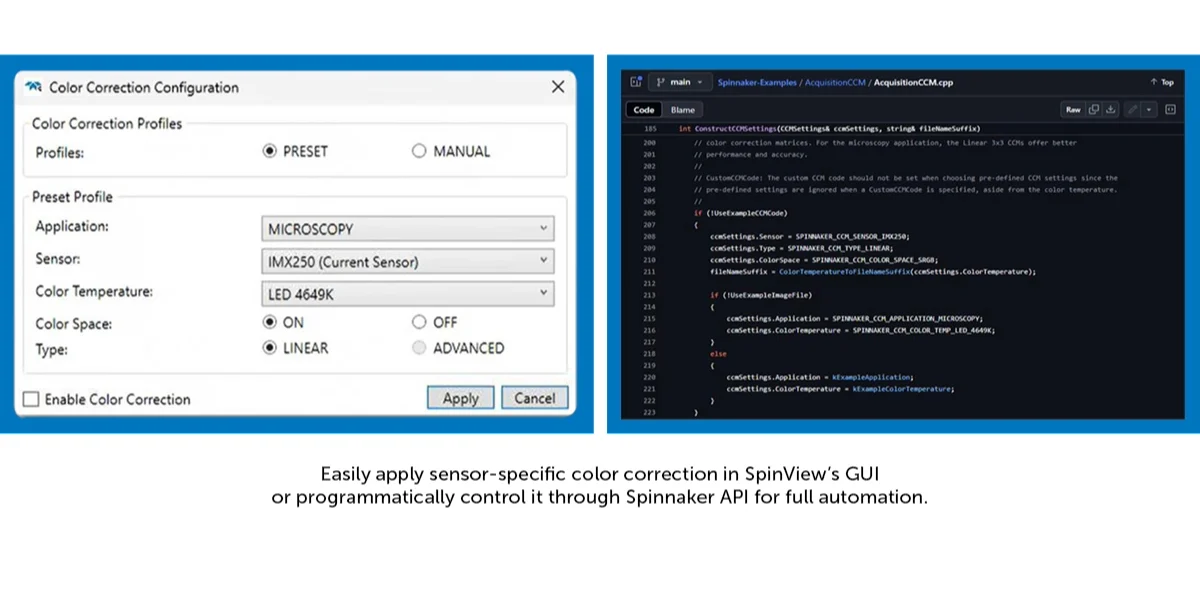The height and width of the screenshot is (600, 1200).
Task: Expand the Sensor IMX250 dropdown
Action: 407,262
